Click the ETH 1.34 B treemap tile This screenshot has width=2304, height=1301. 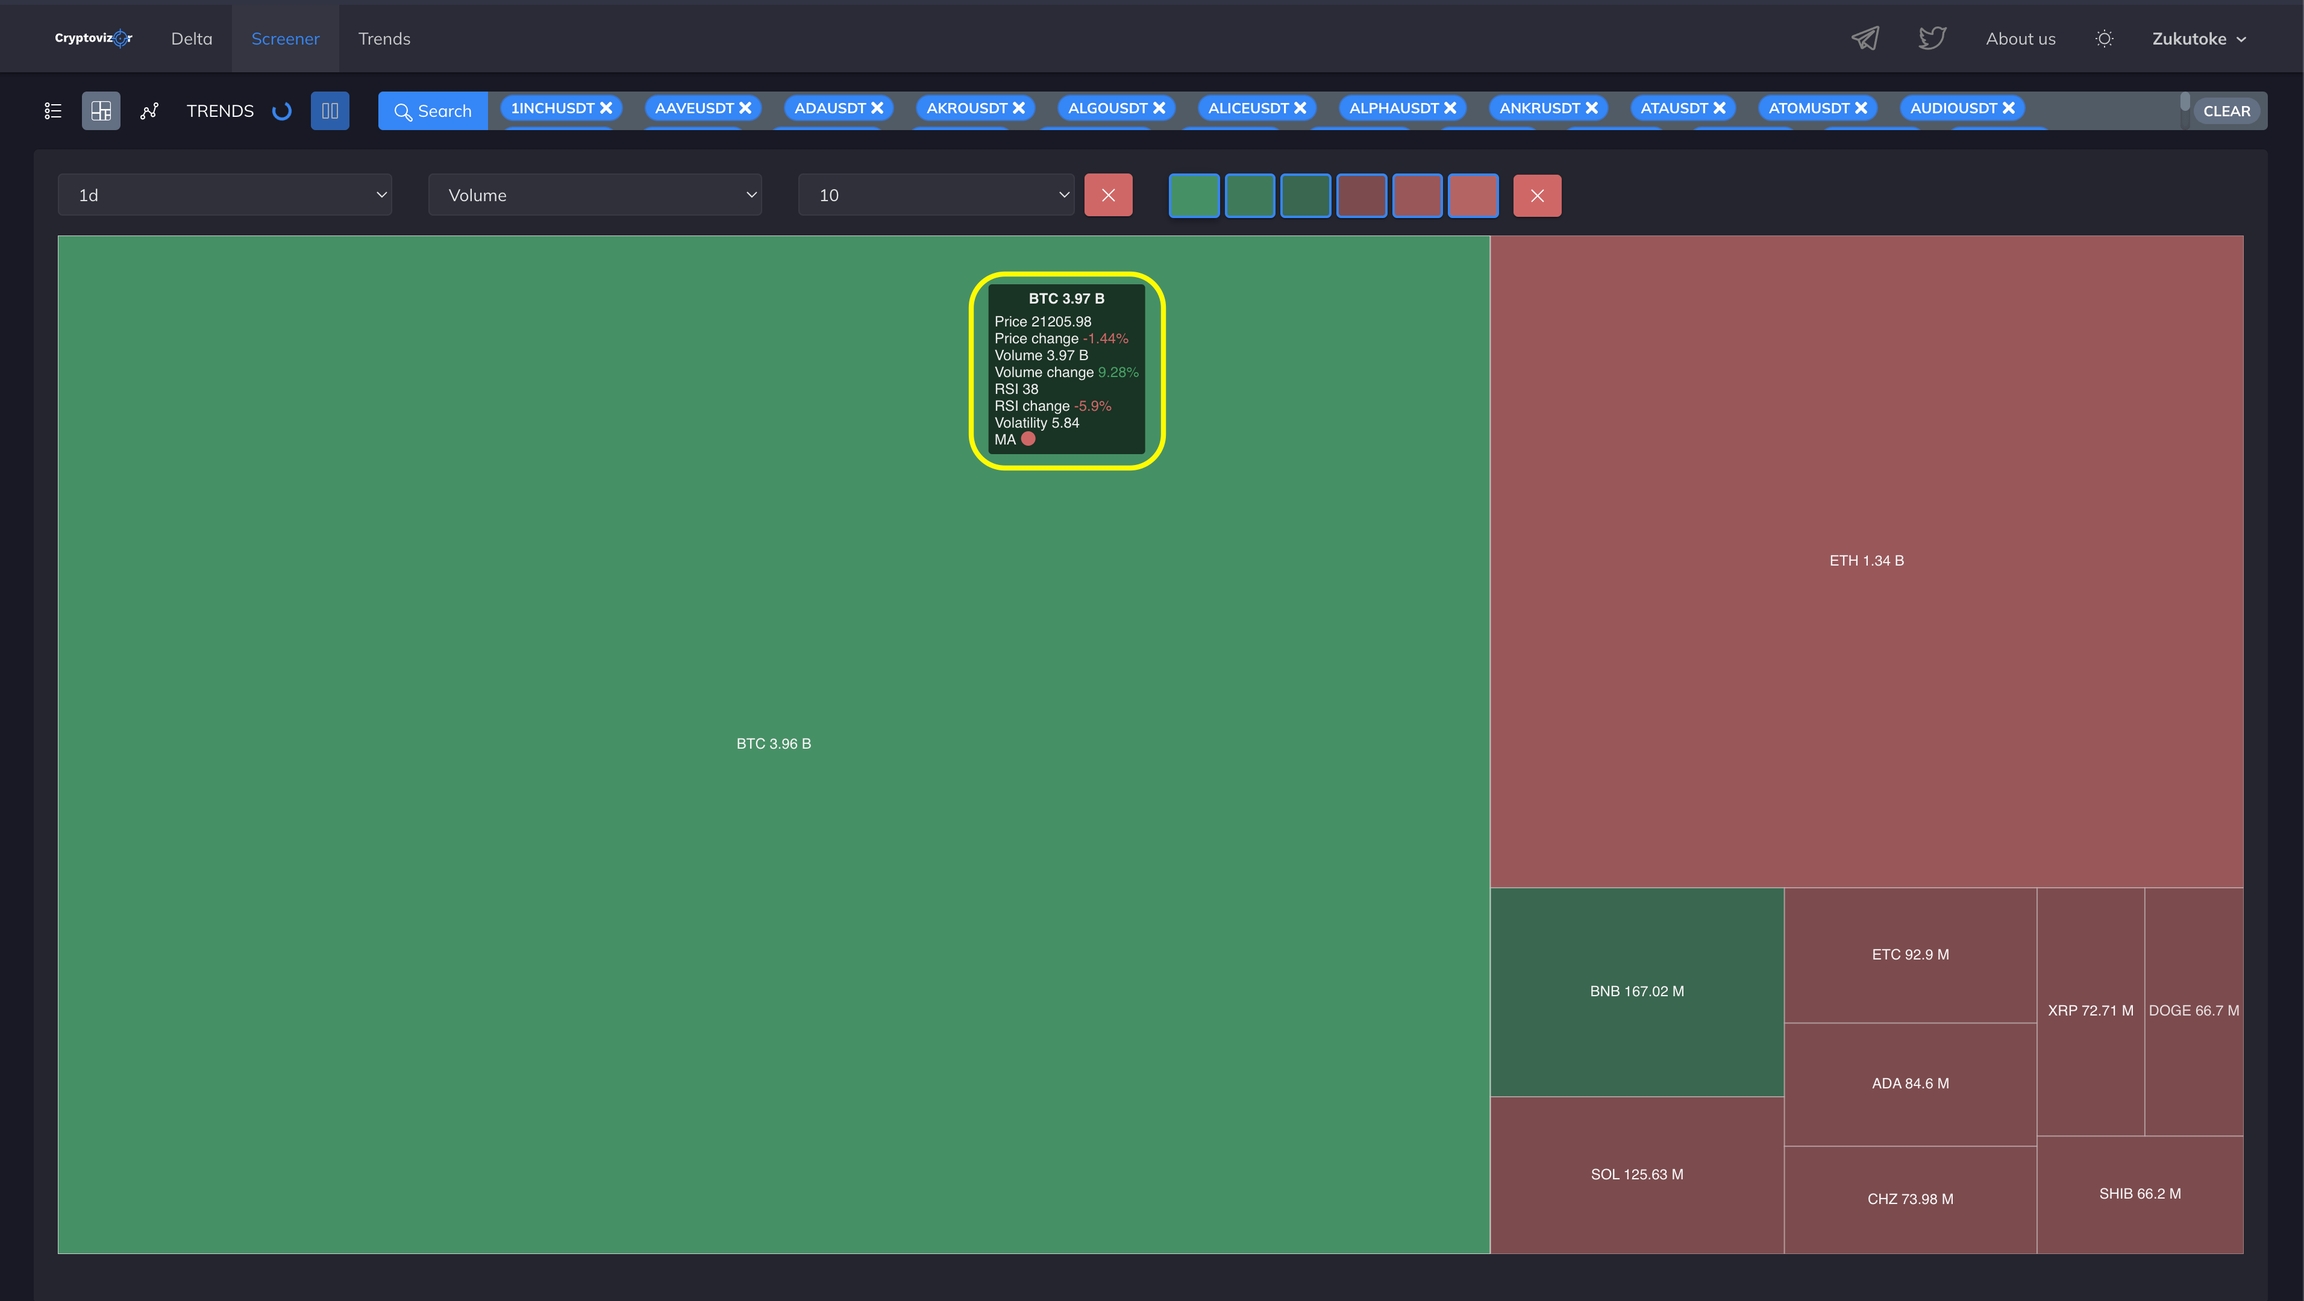pyautogui.click(x=1866, y=561)
